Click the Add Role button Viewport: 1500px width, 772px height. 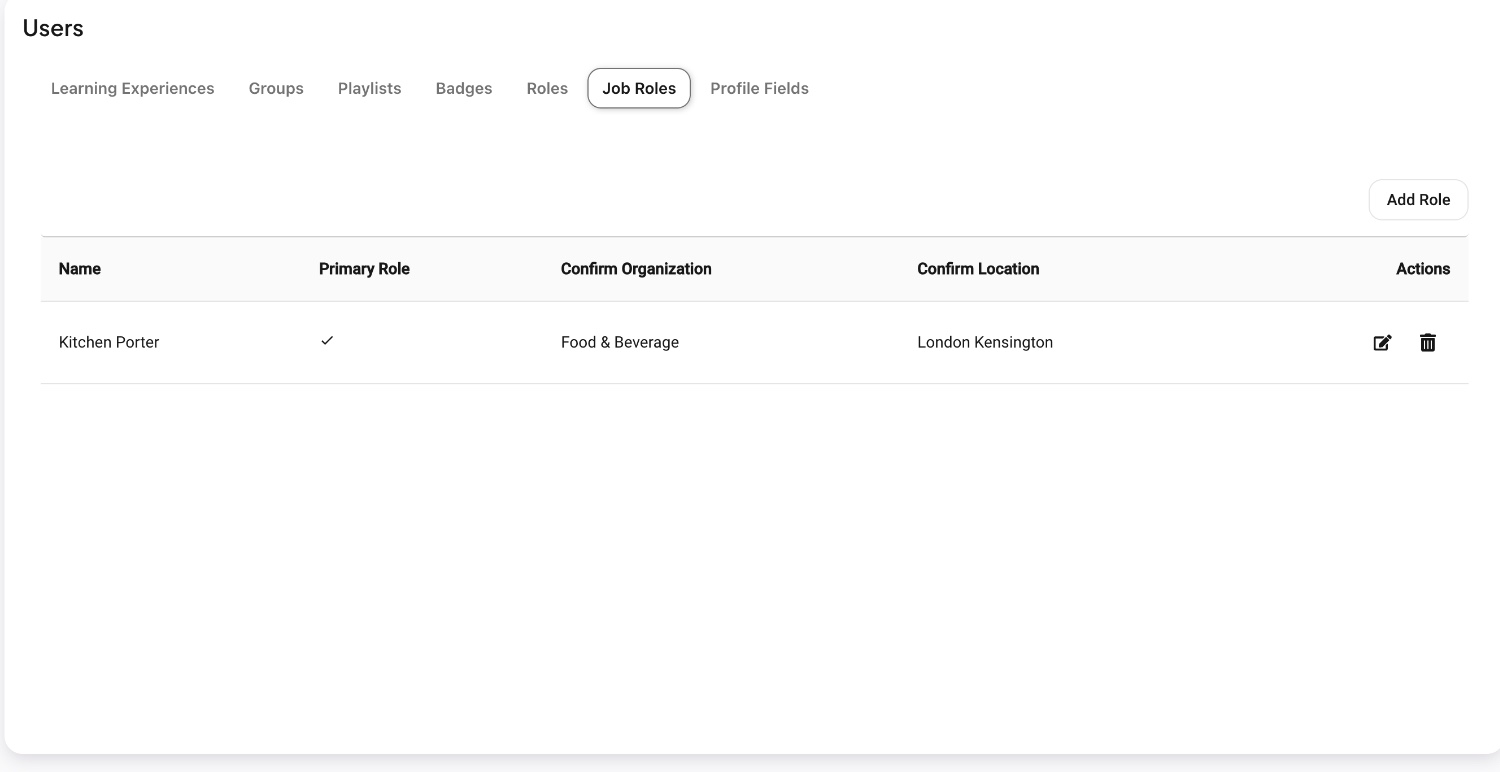pyautogui.click(x=1418, y=200)
